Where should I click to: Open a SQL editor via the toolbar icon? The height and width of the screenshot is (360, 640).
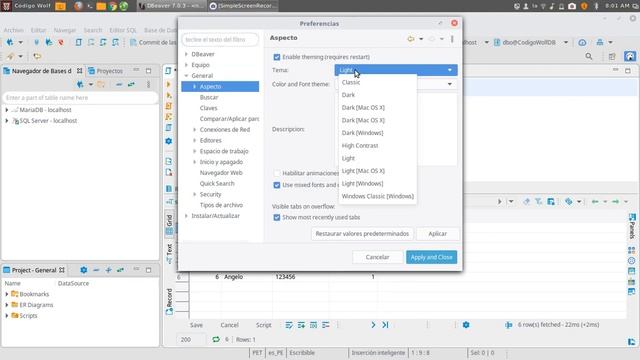pyautogui.click(x=78, y=42)
